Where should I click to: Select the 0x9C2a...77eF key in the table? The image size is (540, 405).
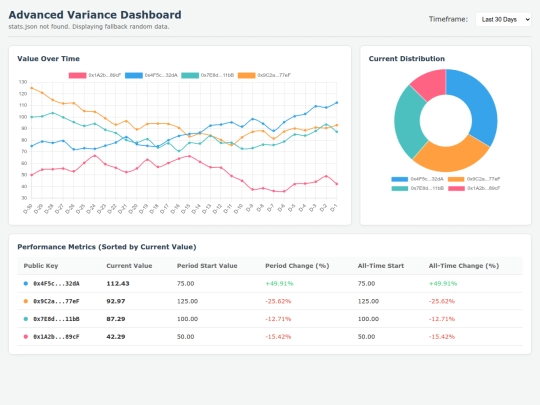point(56,301)
